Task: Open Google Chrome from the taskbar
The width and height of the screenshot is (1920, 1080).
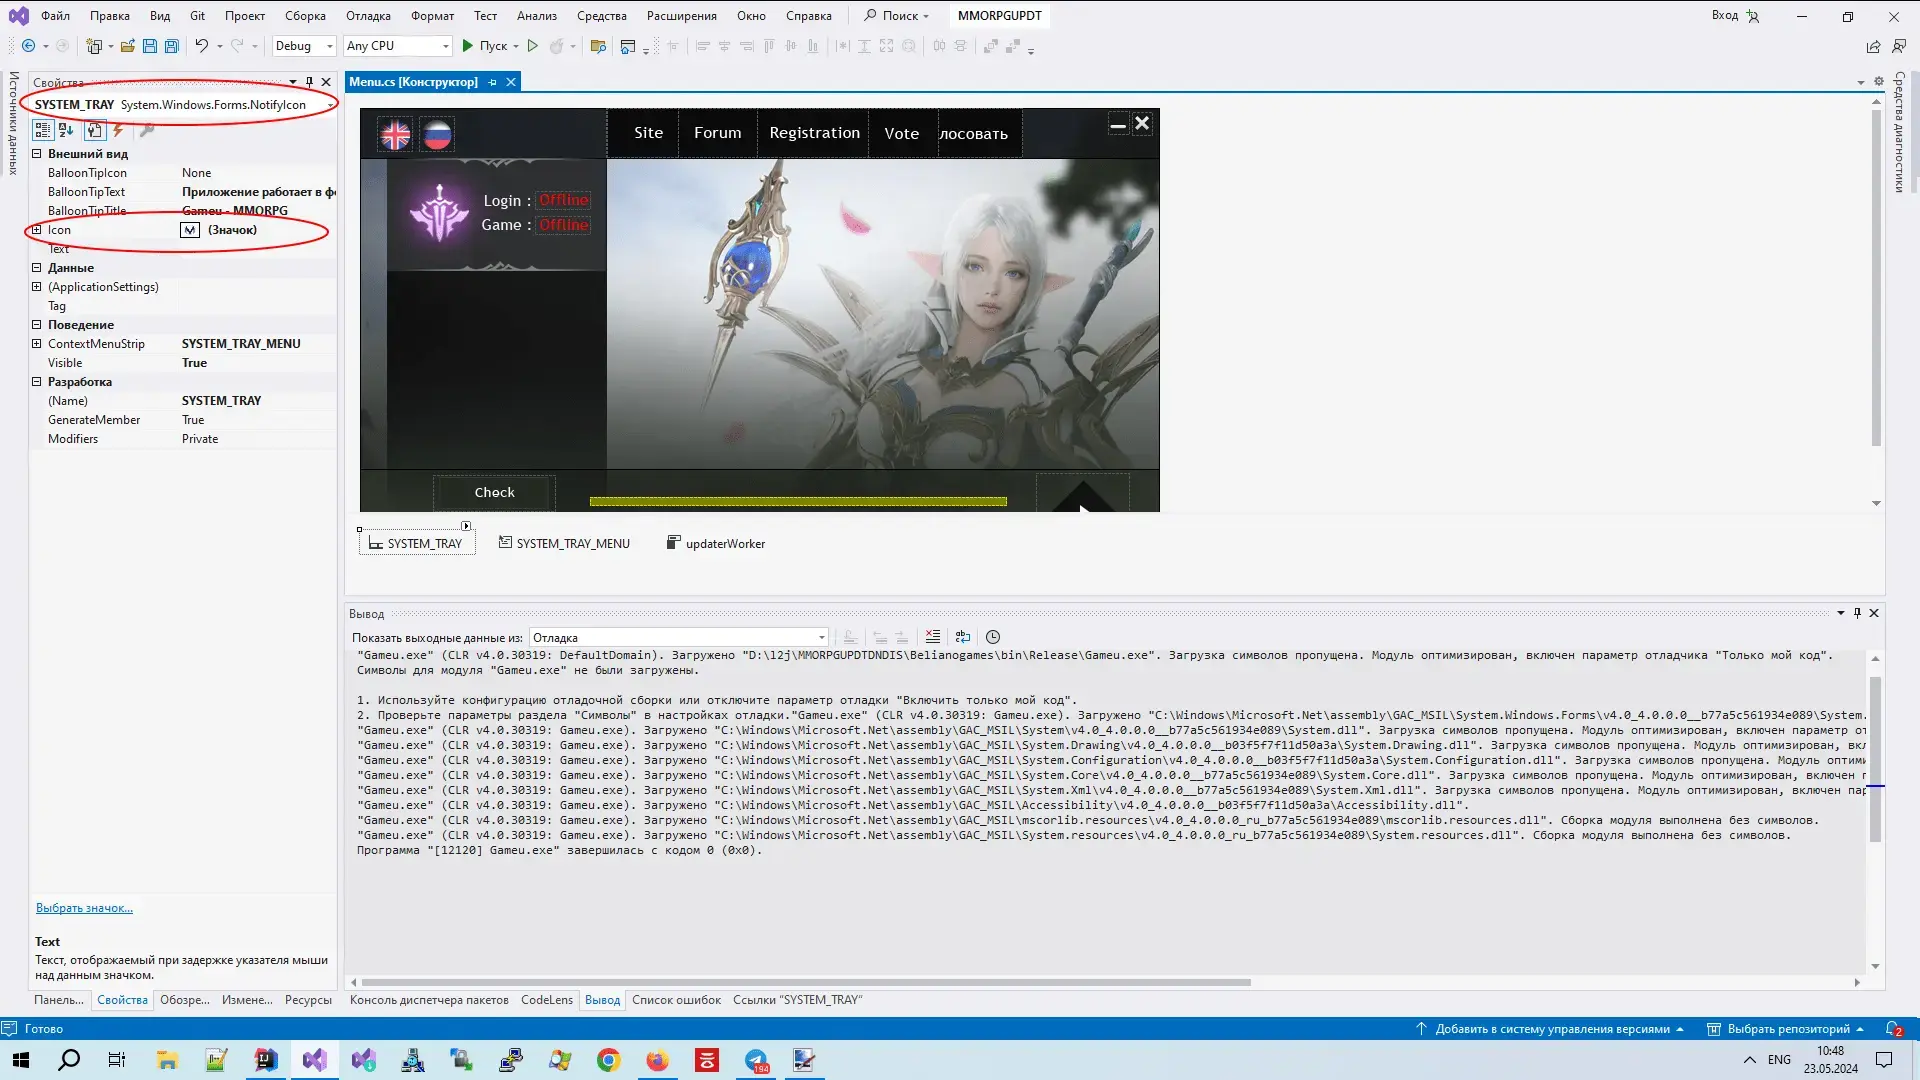Action: pyautogui.click(x=608, y=1060)
